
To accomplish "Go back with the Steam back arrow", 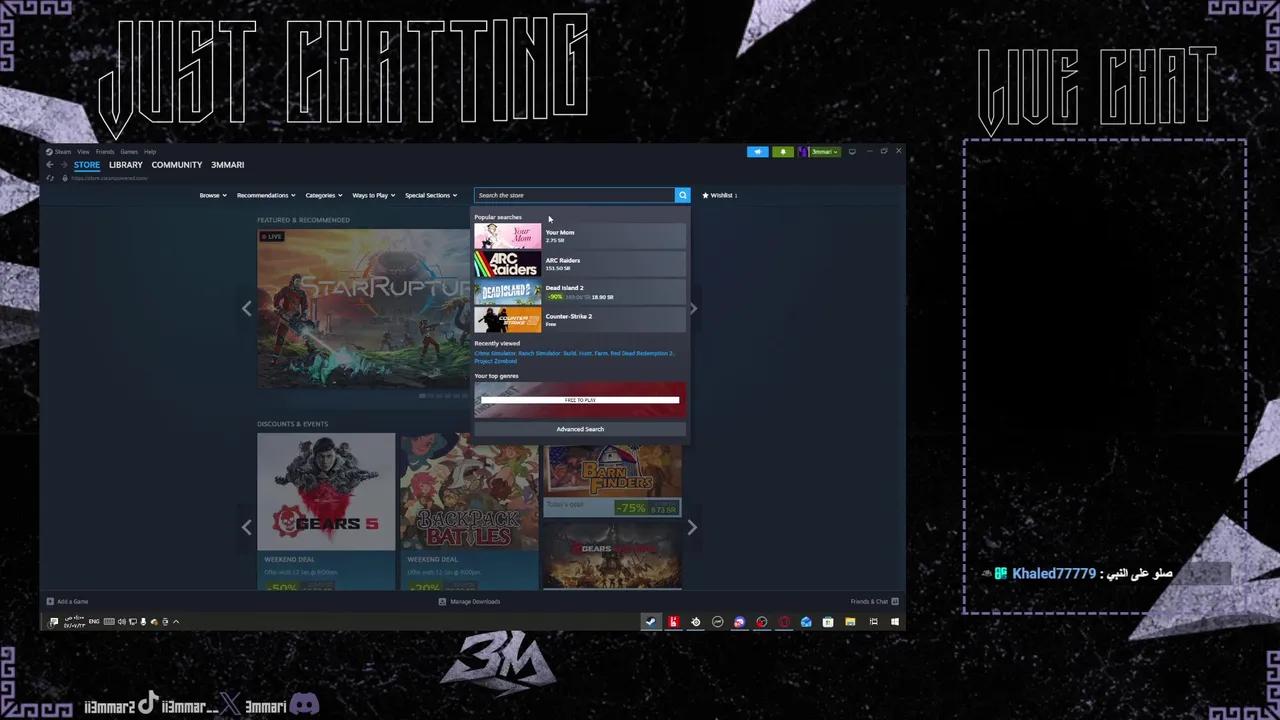I will [x=49, y=165].
